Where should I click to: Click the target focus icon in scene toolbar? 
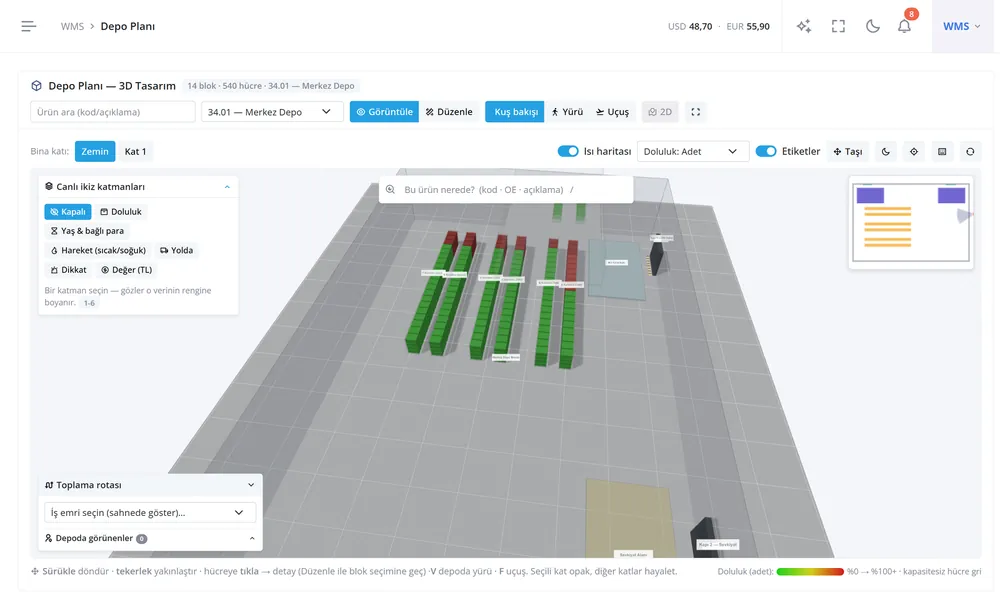[914, 151]
